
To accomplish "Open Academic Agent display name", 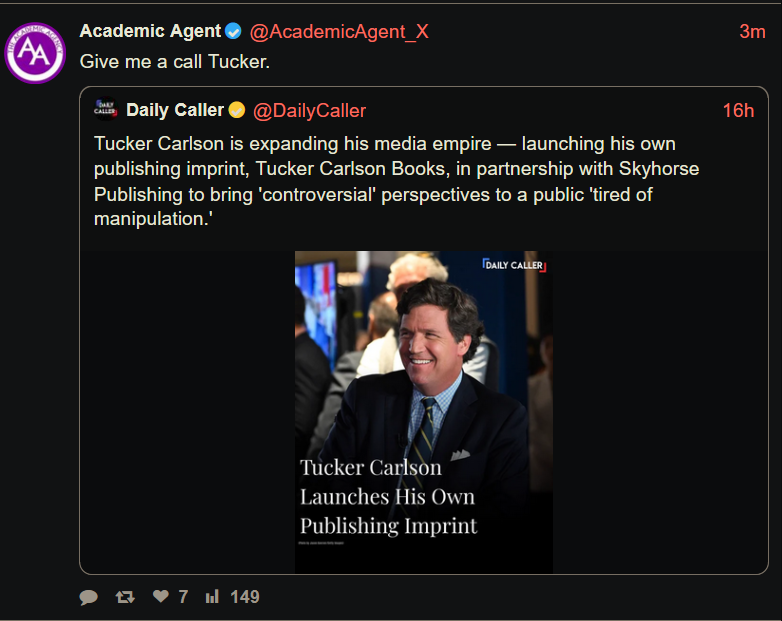I will (x=150, y=31).
